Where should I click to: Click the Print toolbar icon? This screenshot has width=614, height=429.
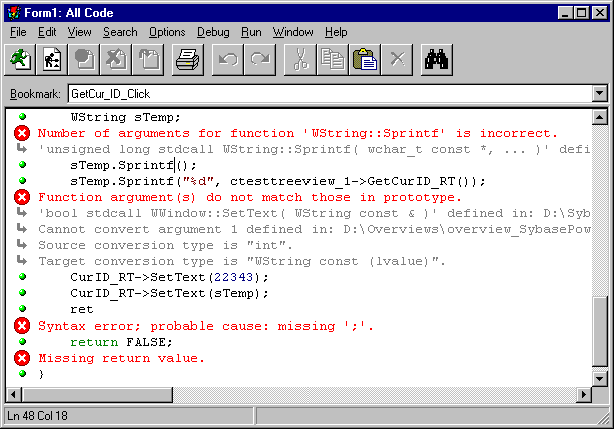click(188, 59)
